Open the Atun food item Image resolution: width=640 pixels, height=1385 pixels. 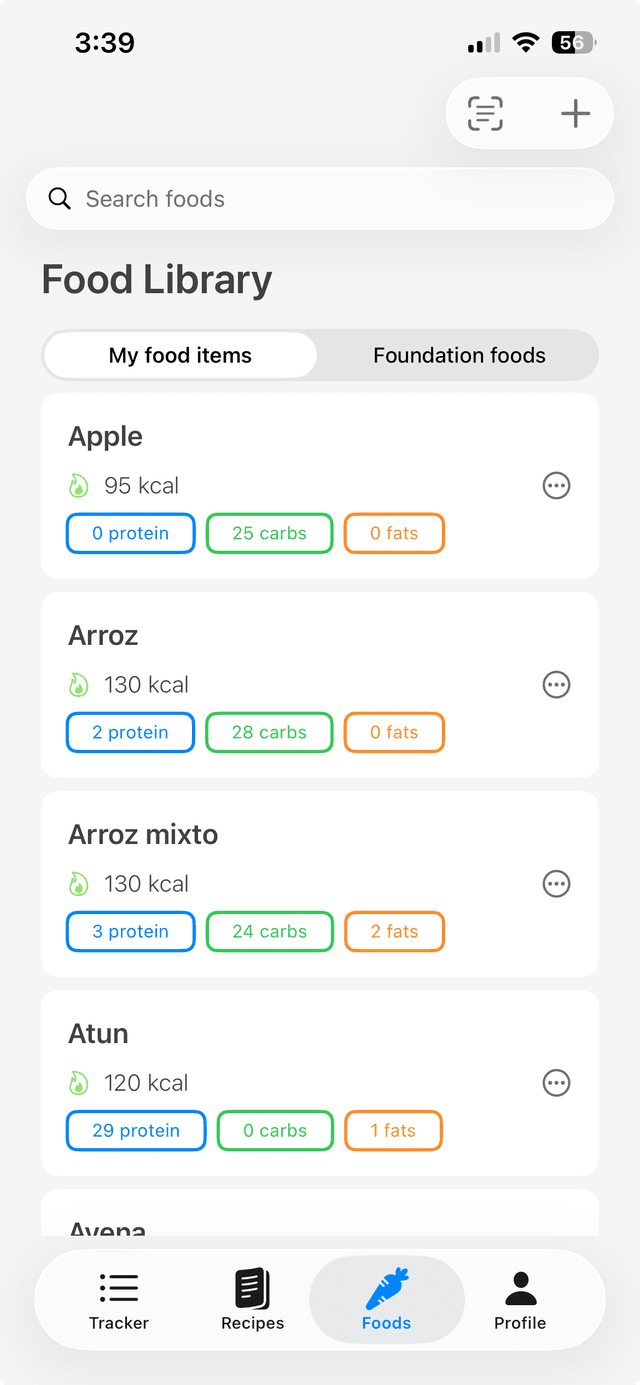(320, 1083)
